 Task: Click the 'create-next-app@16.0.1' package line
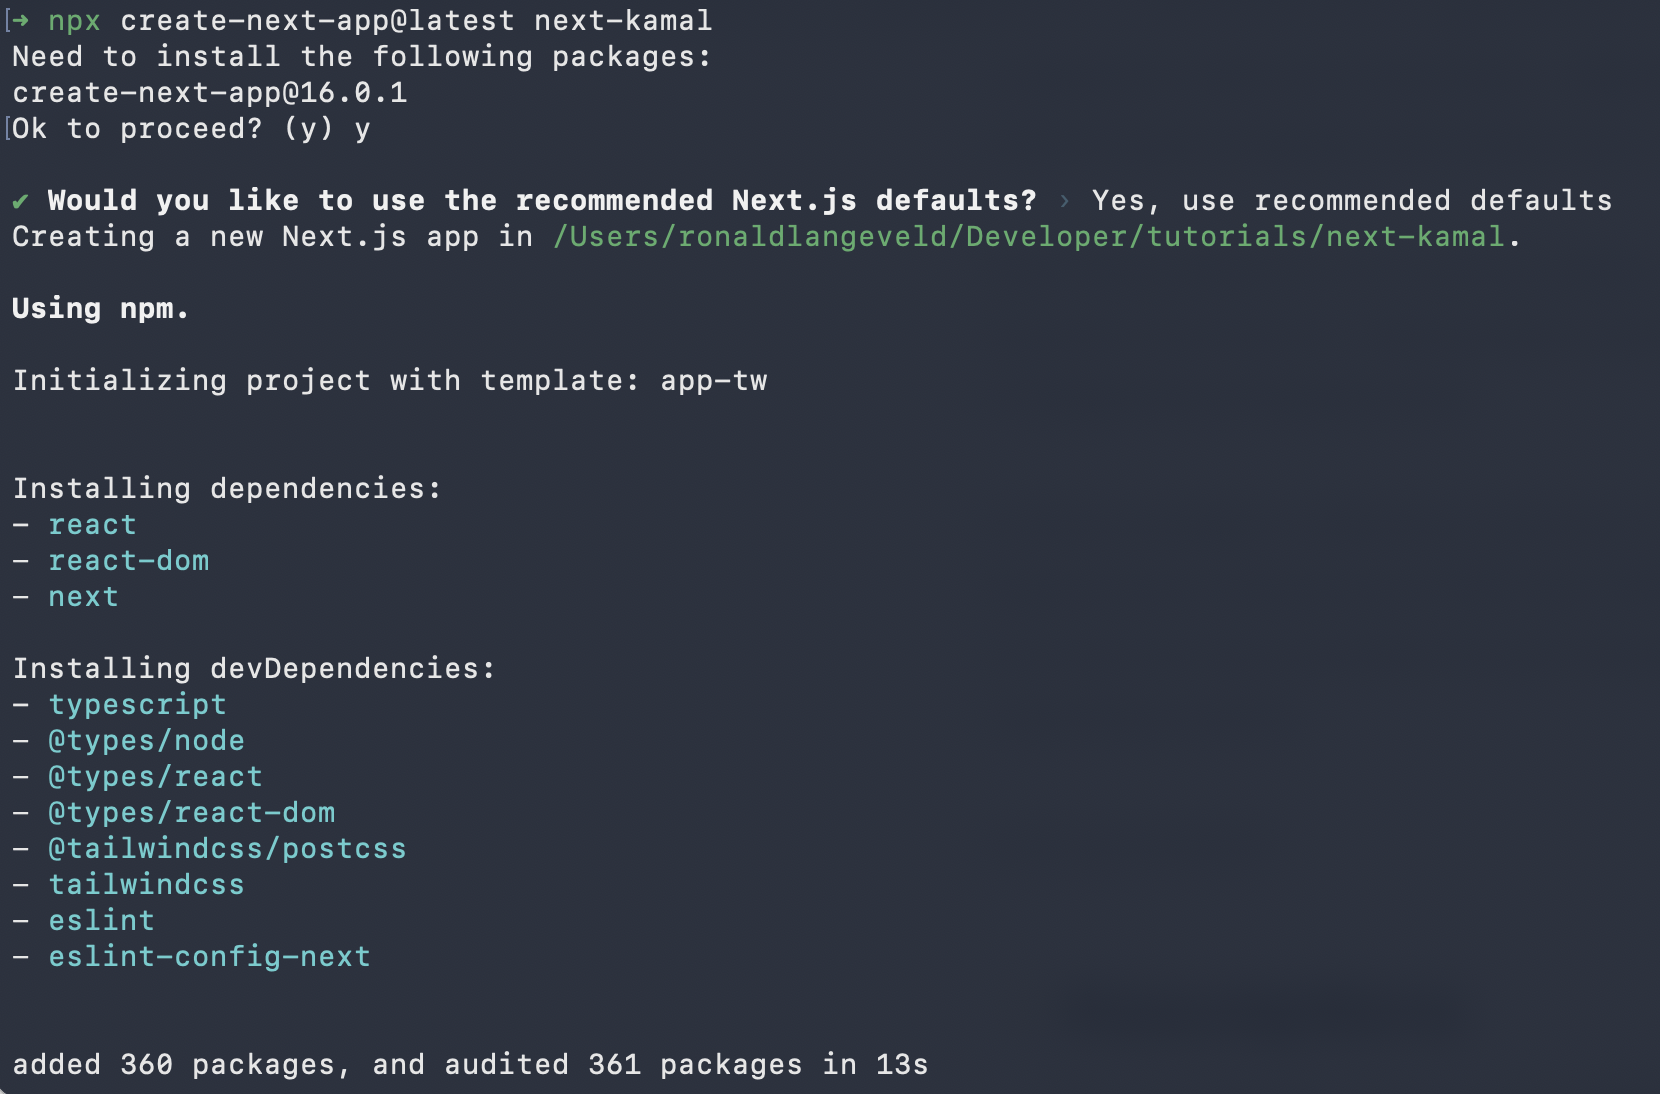coord(209,93)
